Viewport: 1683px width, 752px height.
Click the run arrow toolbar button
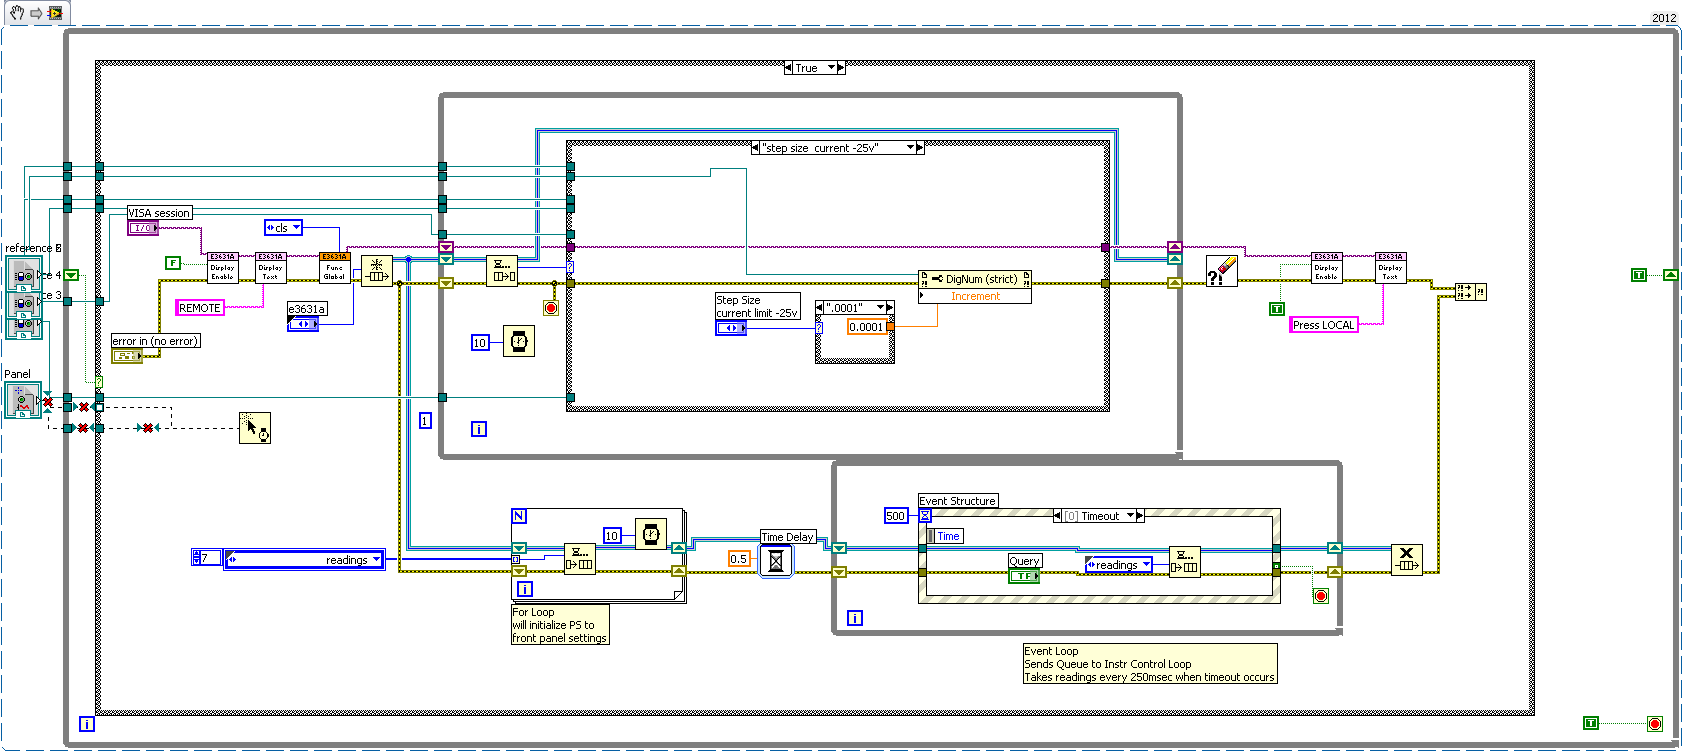36,13
